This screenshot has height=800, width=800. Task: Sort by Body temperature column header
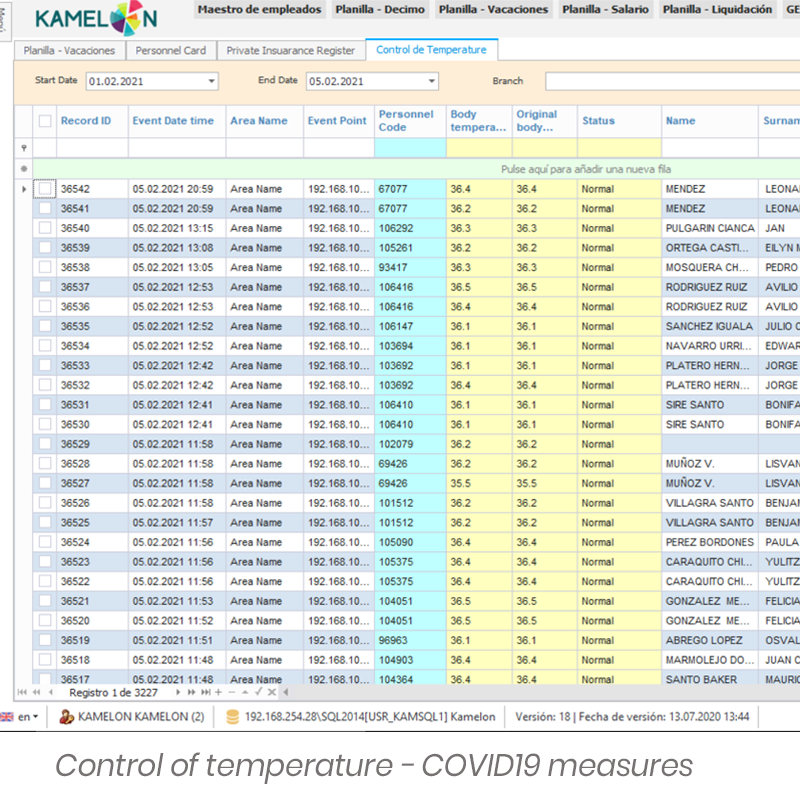click(479, 121)
